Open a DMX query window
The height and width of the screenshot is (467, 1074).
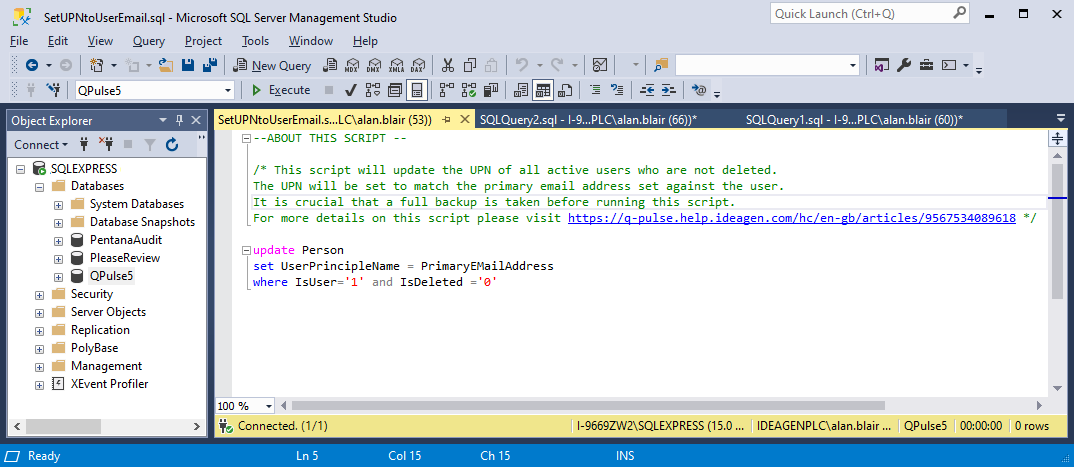coord(374,66)
